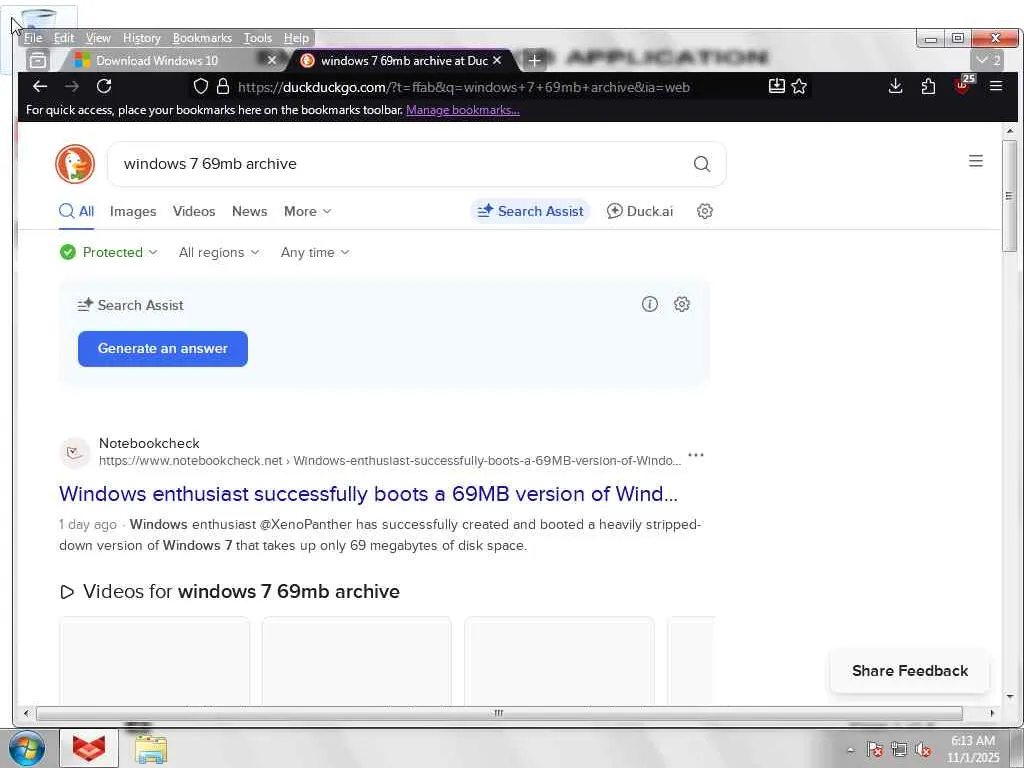
Task: Go back with the browser back arrow
Action: tap(40, 86)
